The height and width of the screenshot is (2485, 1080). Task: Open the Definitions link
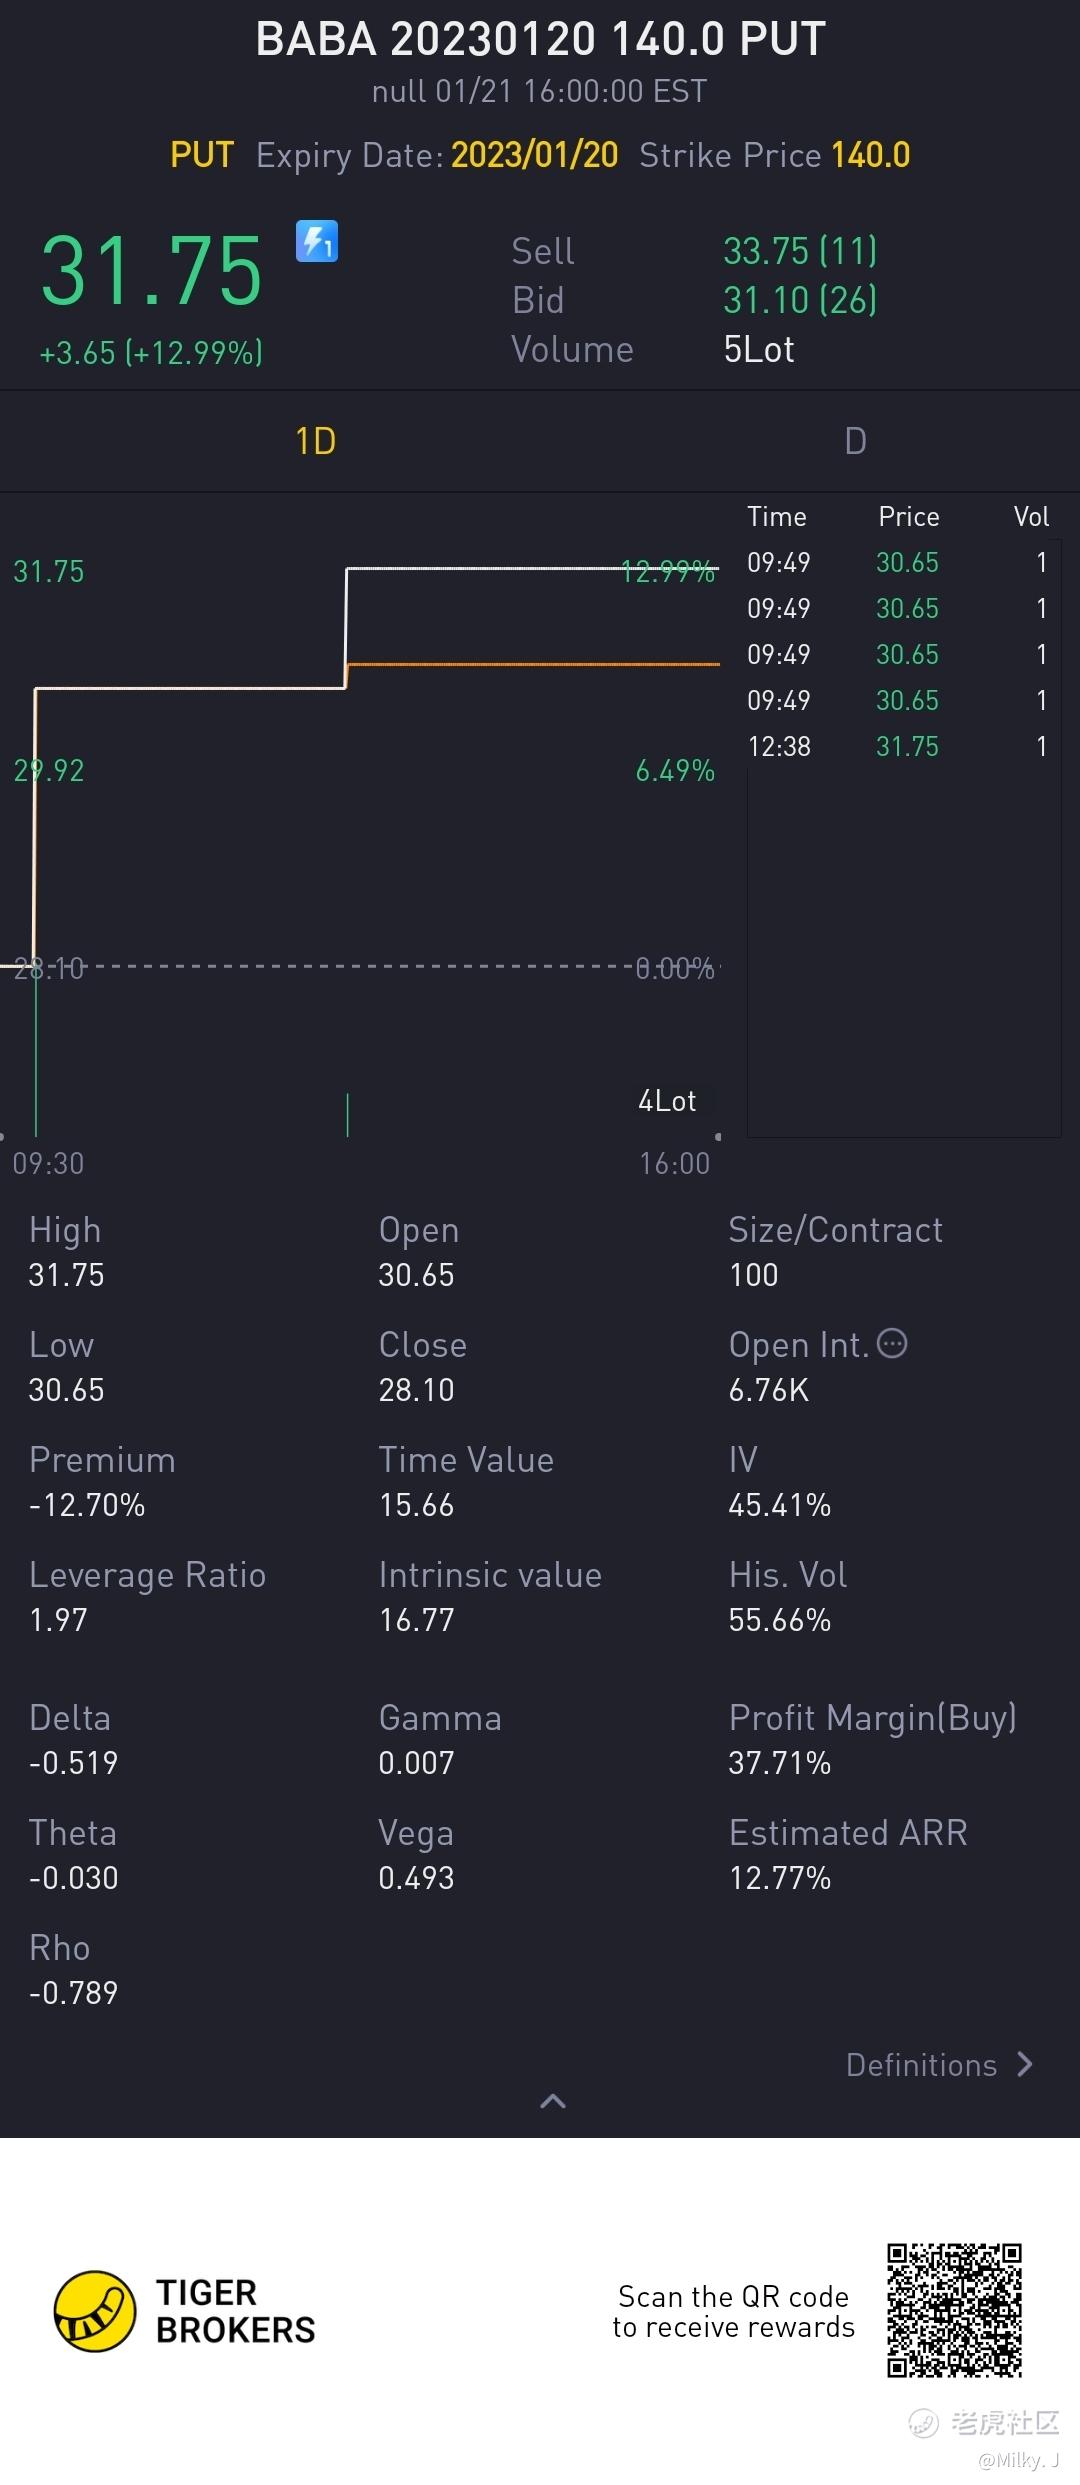921,2065
